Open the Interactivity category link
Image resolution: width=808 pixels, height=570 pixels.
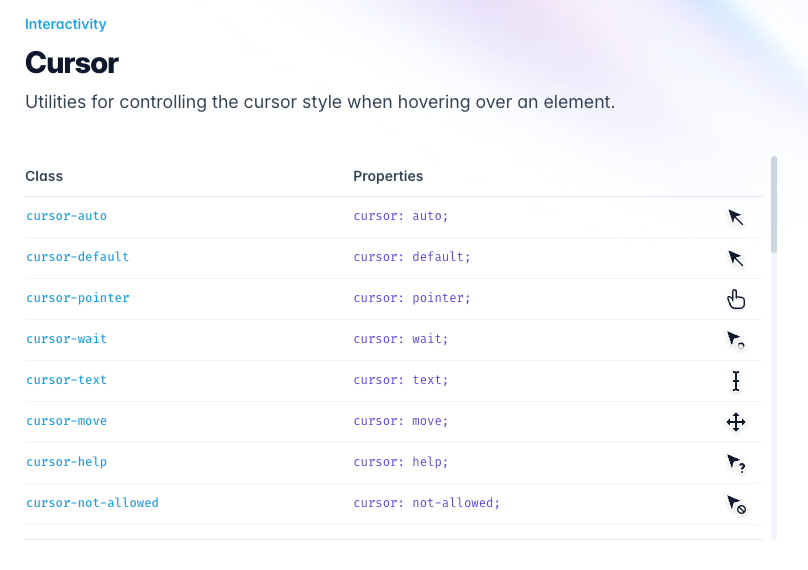point(65,24)
